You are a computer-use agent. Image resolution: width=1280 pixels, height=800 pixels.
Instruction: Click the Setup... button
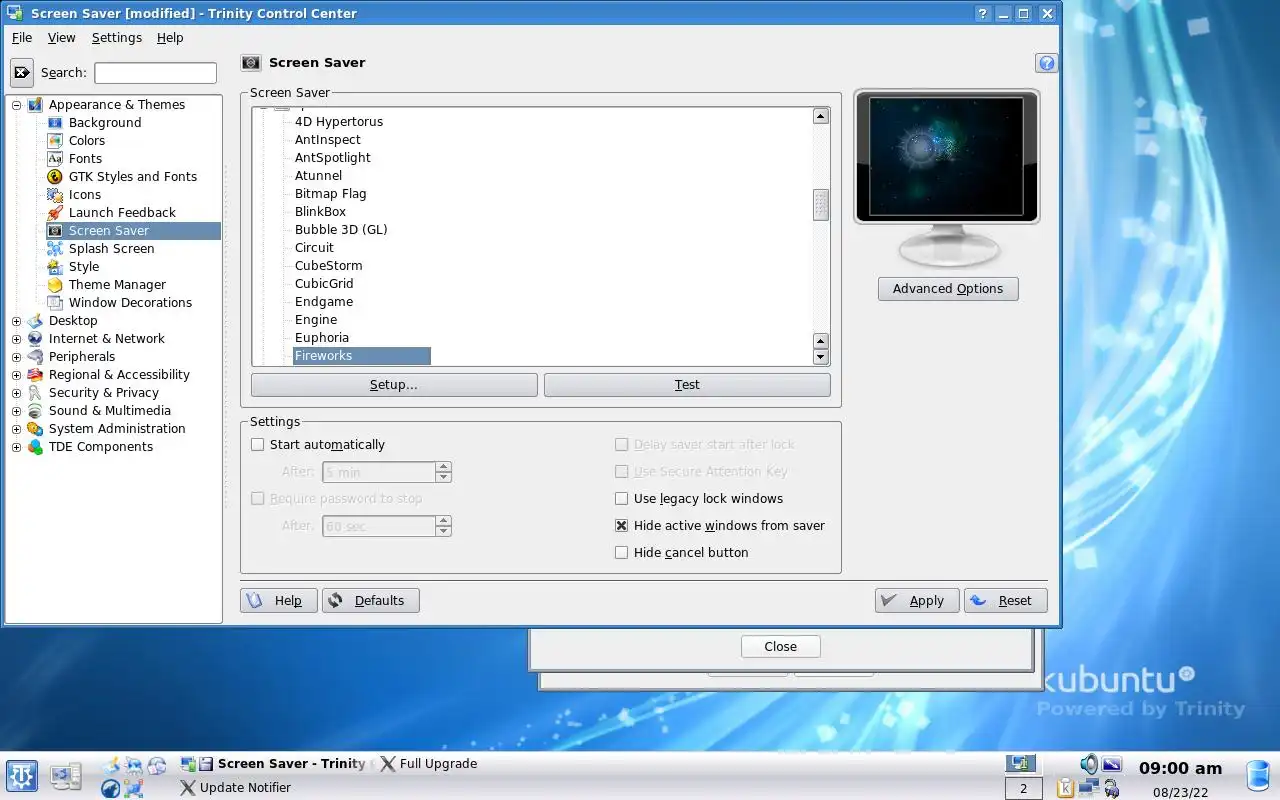(394, 385)
